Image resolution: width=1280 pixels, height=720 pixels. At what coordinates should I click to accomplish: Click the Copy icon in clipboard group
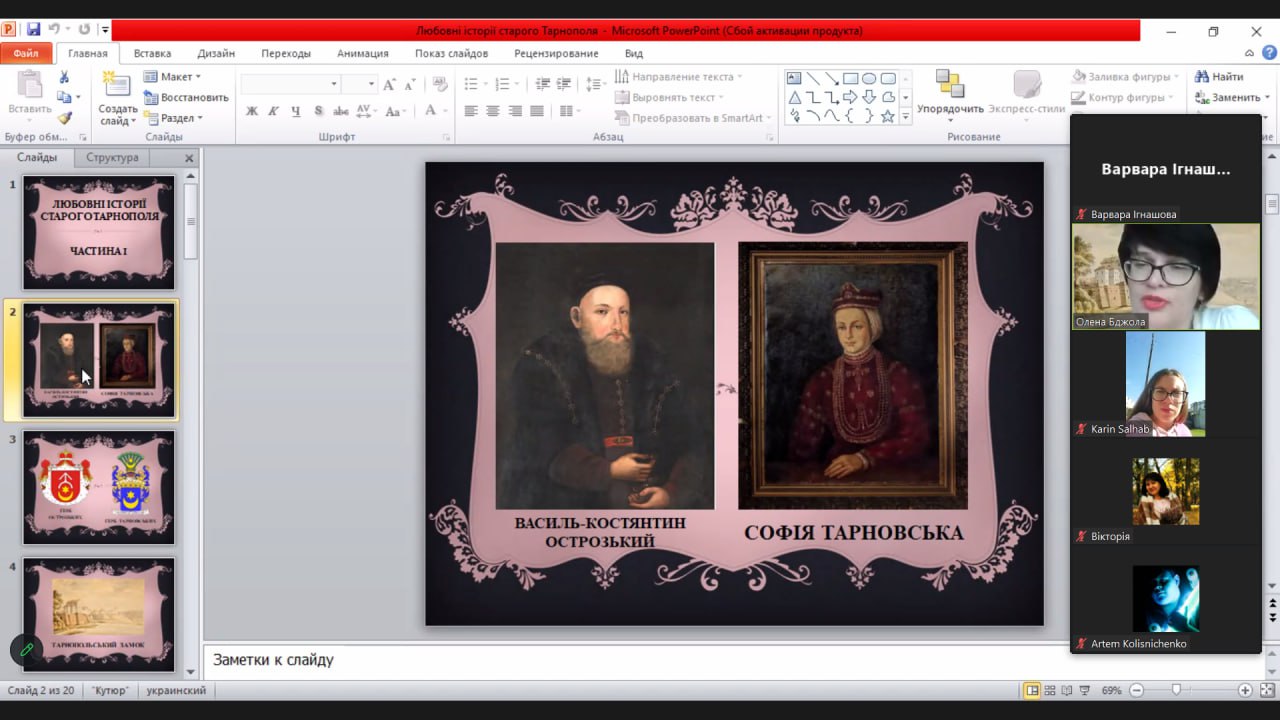(65, 97)
